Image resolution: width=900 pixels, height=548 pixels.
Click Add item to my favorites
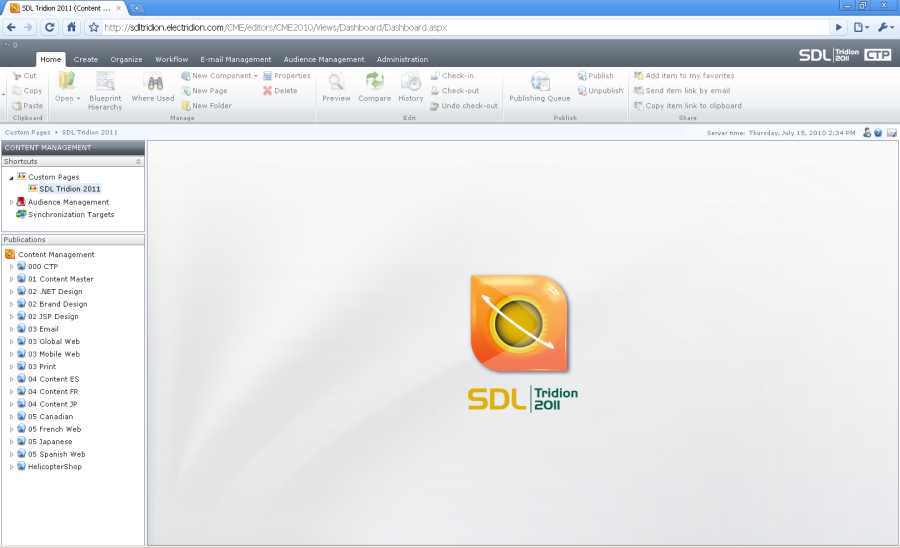(684, 76)
